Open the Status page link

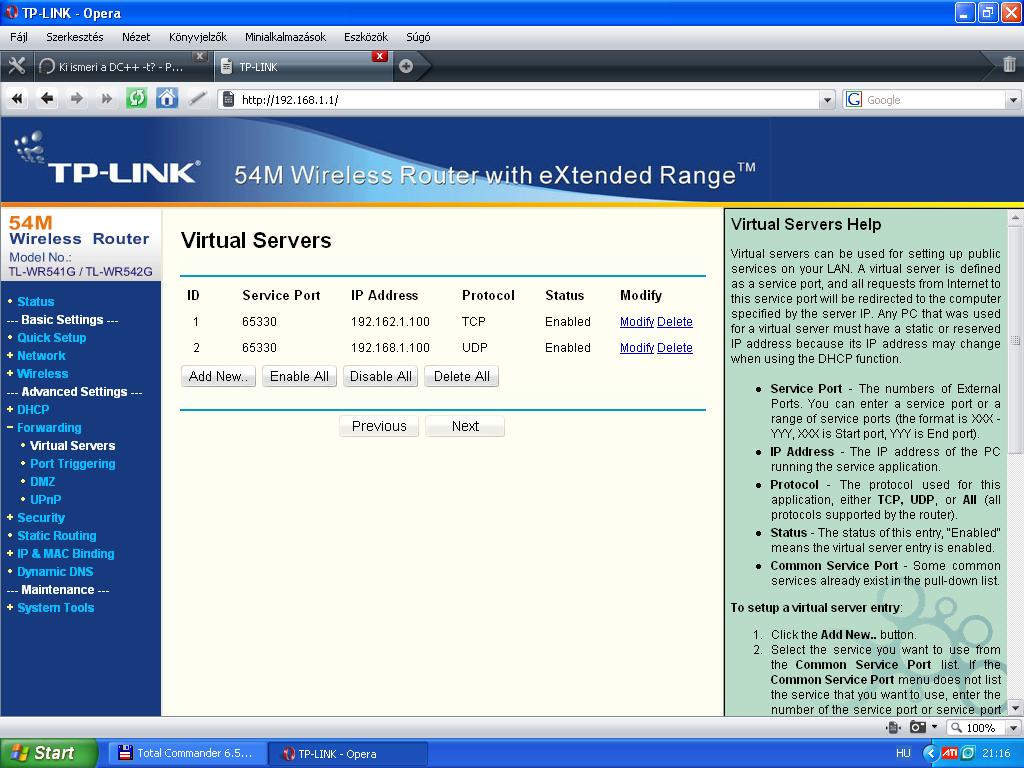(35, 302)
